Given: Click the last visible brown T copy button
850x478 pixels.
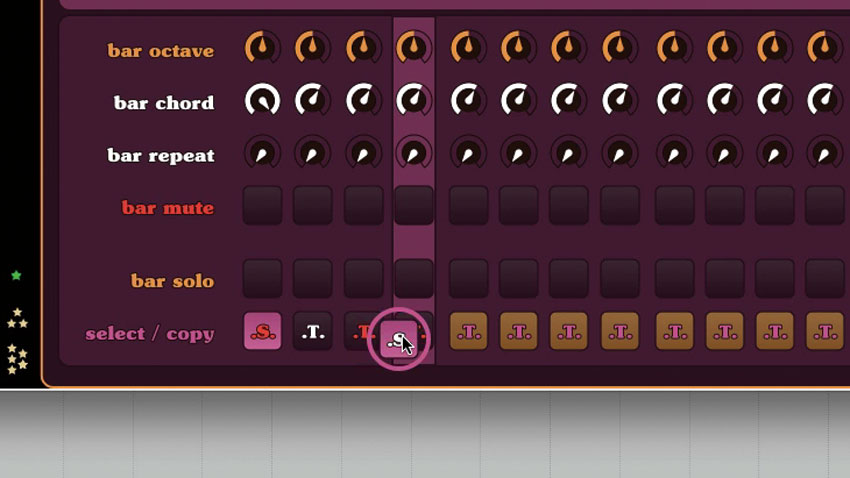Looking at the screenshot, I should [825, 331].
